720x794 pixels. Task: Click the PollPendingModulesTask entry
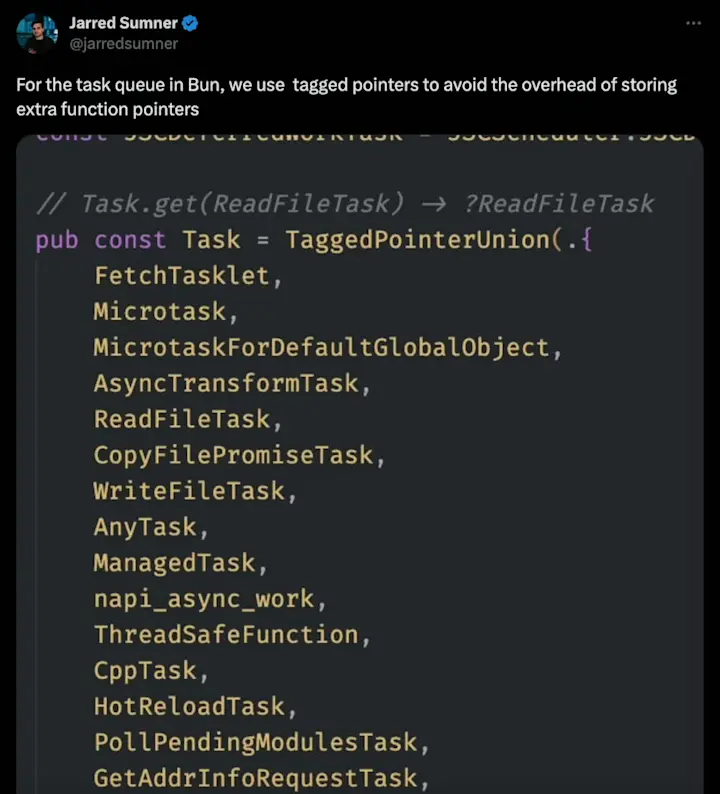click(256, 742)
